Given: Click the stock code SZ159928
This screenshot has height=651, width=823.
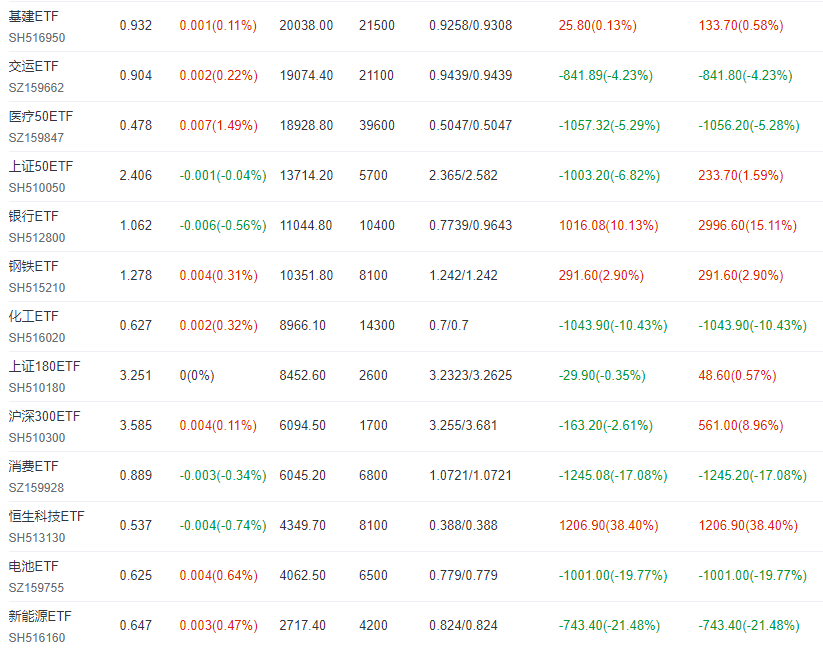Looking at the screenshot, I should pos(36,488).
